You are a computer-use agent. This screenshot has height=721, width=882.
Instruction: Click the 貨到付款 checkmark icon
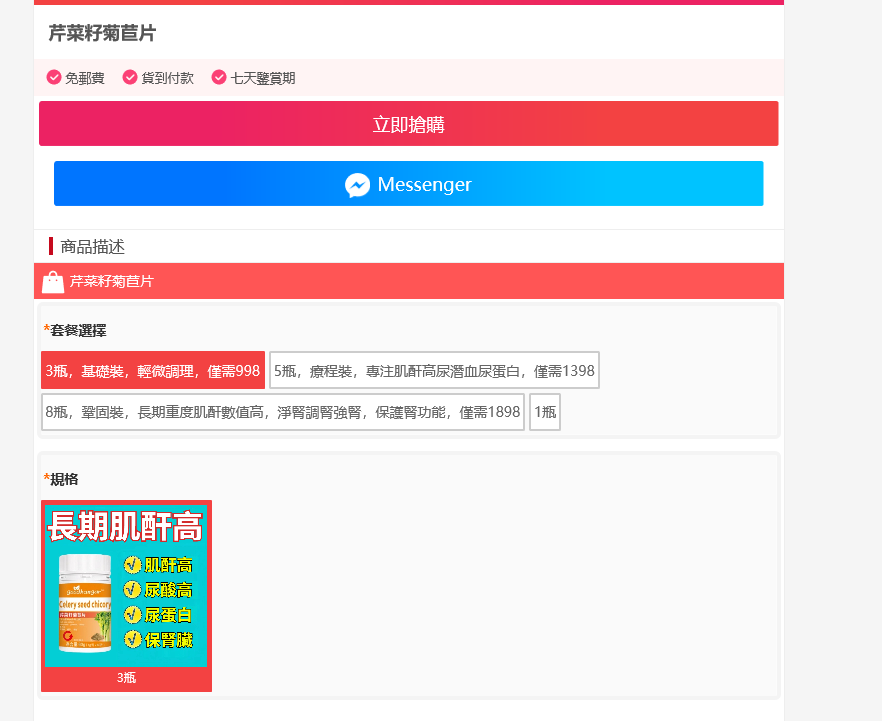click(x=130, y=77)
